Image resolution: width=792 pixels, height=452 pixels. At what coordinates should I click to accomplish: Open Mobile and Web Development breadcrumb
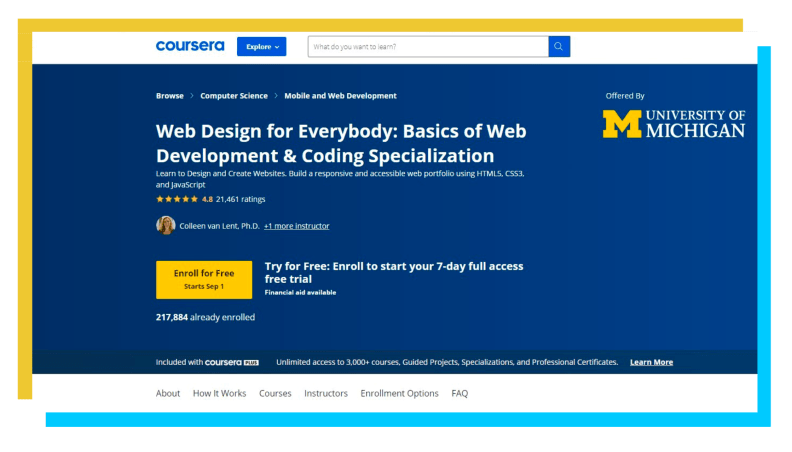[340, 95]
